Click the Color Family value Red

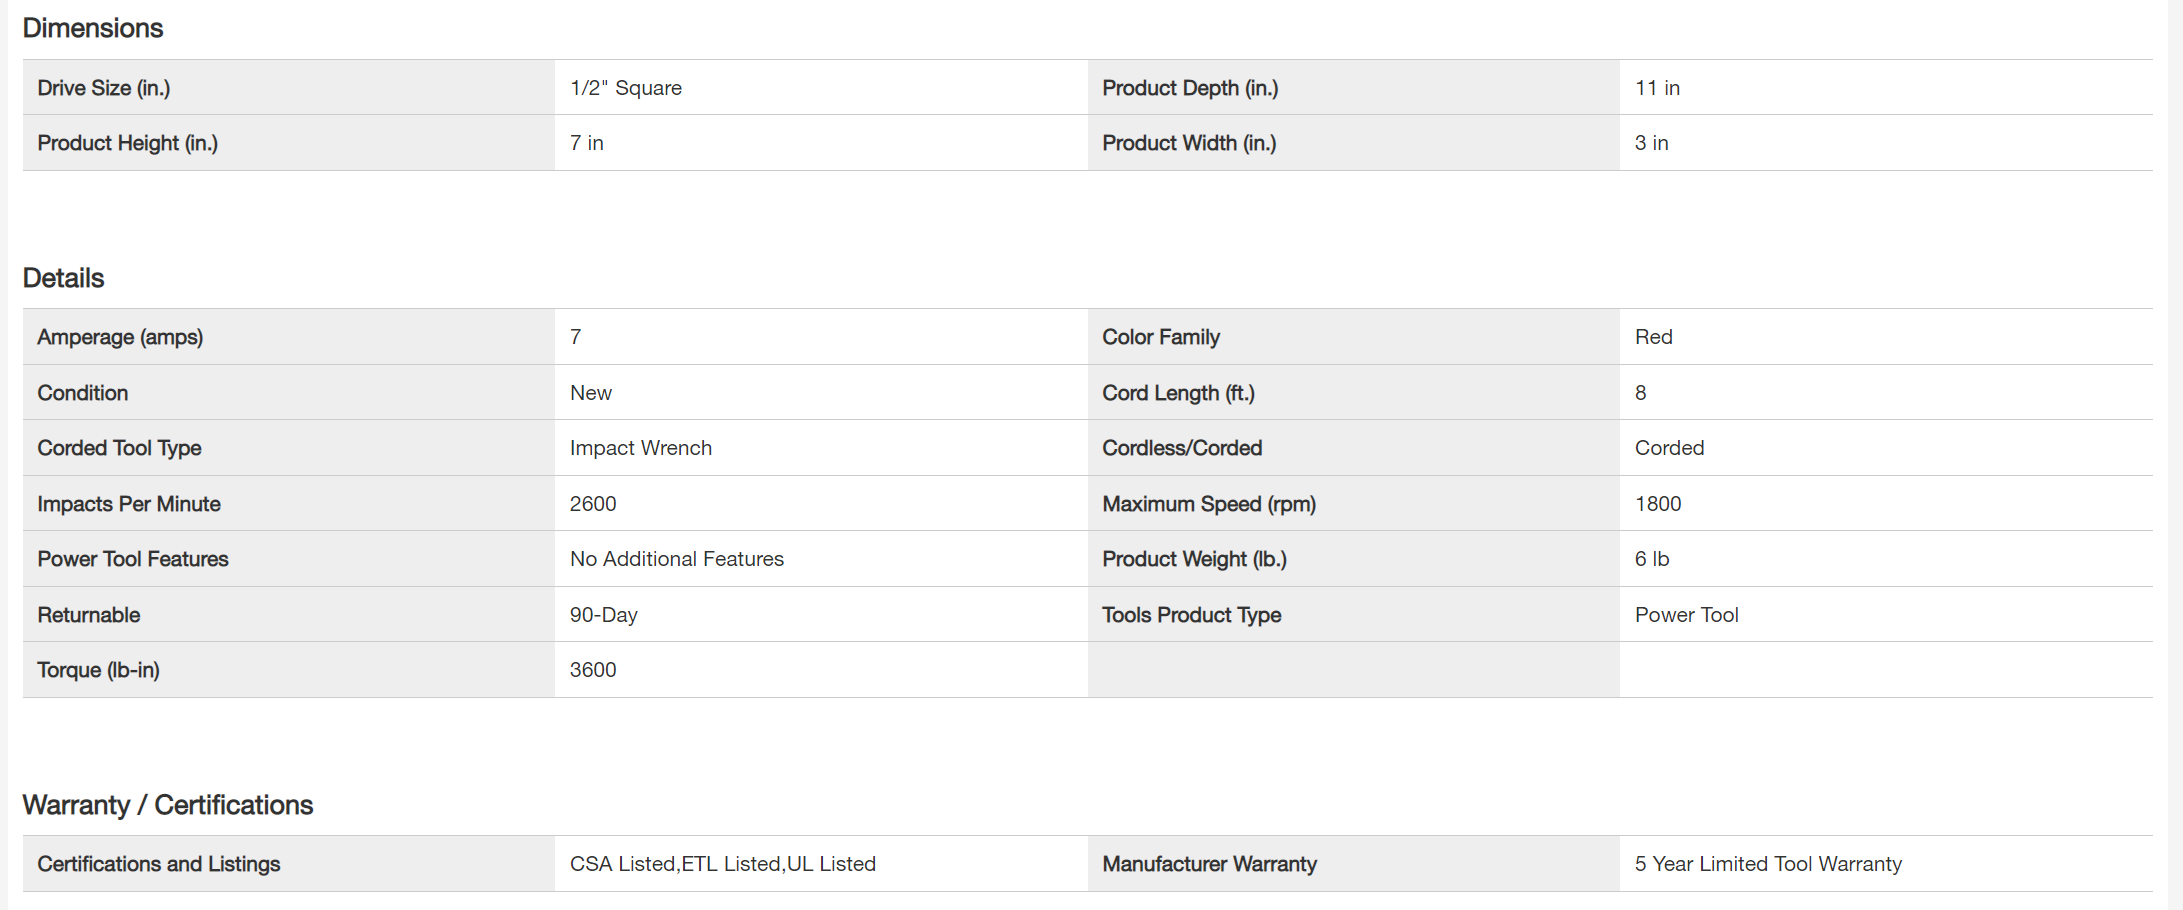pos(1653,337)
